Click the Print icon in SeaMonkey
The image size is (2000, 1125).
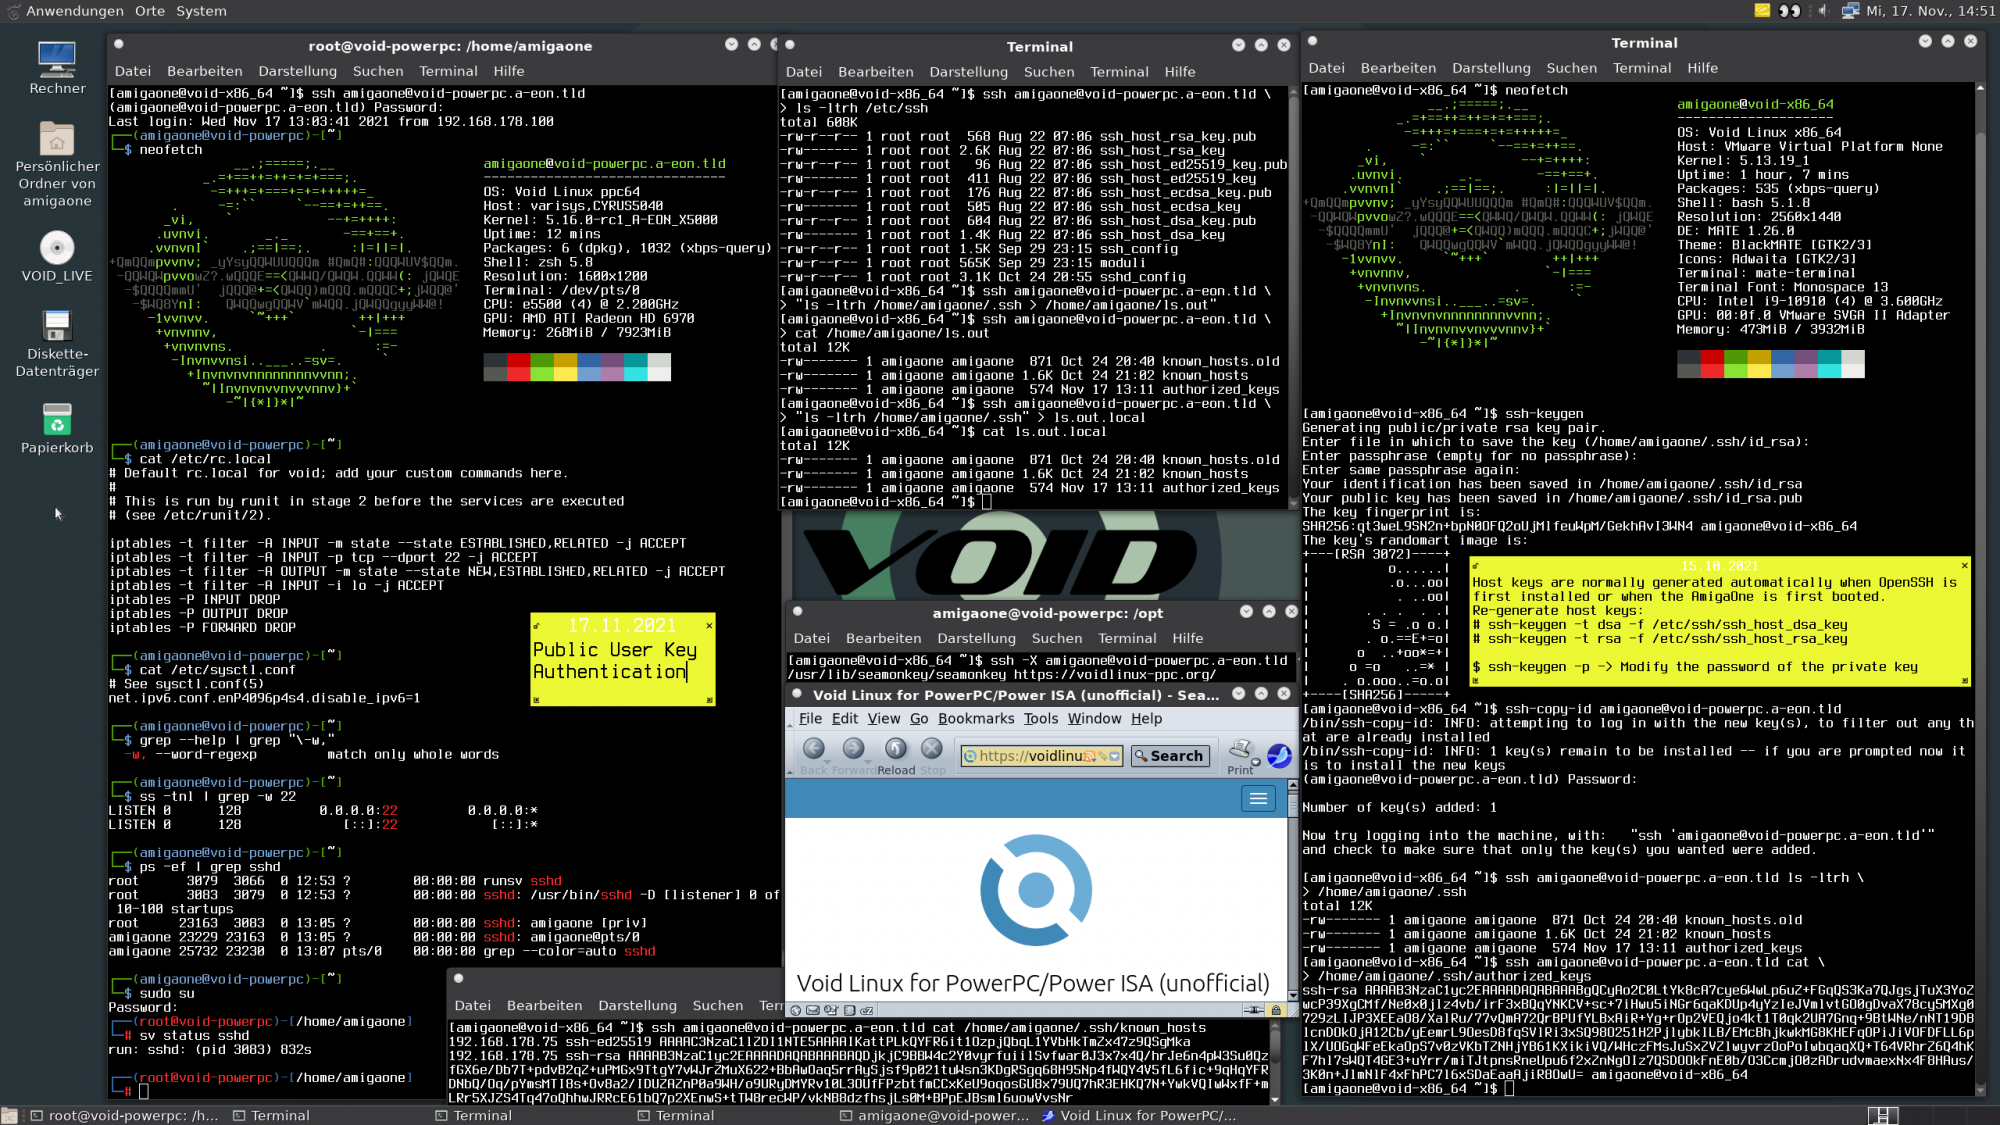pyautogui.click(x=1240, y=749)
